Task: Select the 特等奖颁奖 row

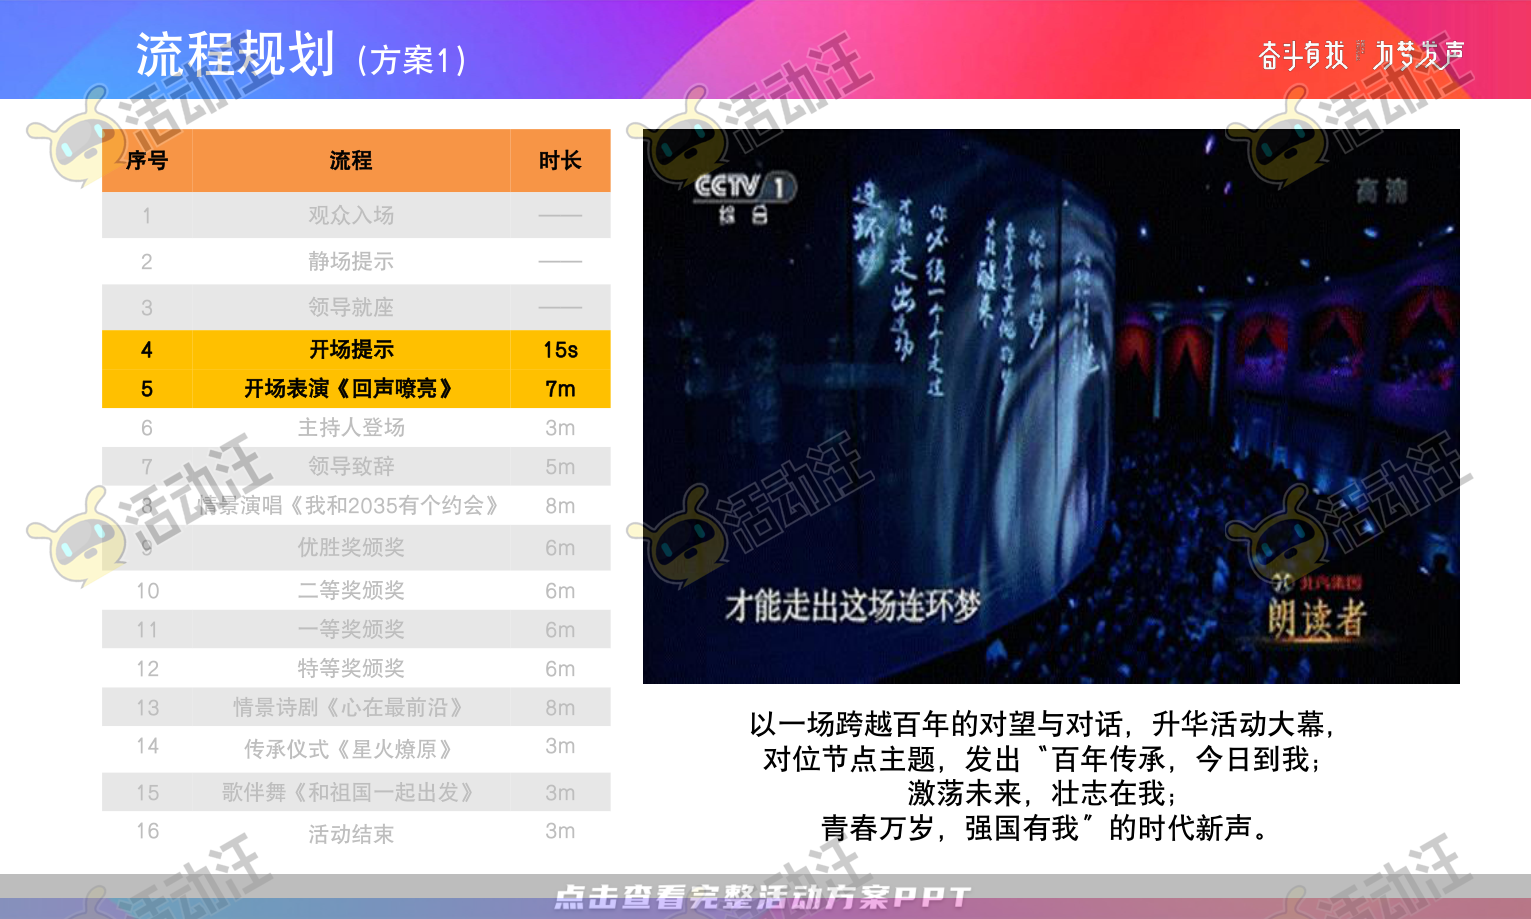Action: point(356,668)
